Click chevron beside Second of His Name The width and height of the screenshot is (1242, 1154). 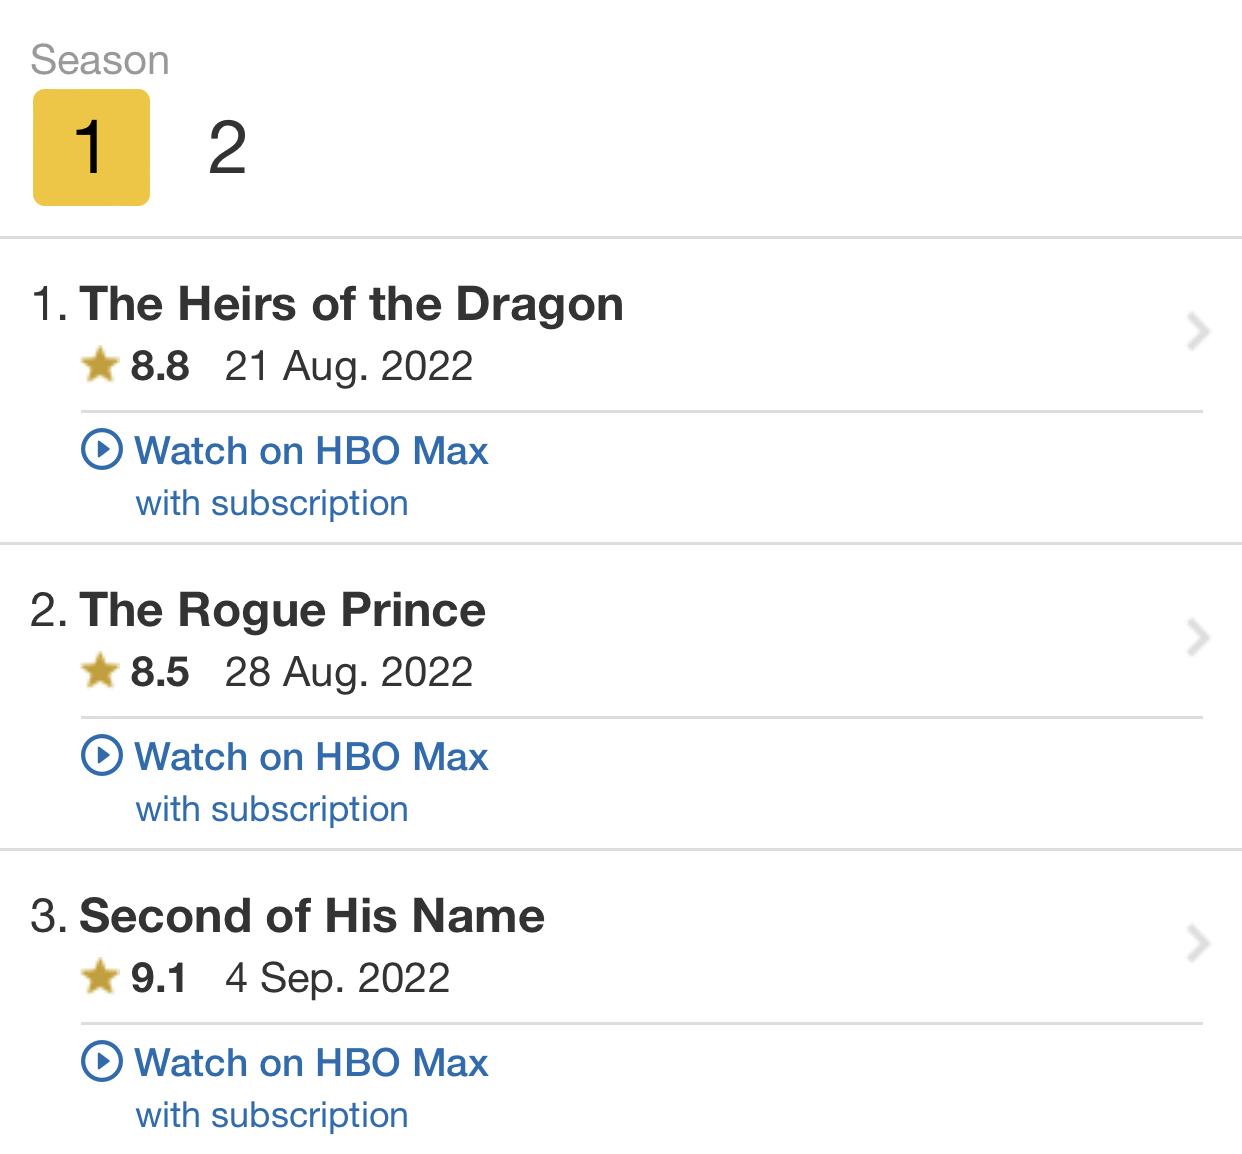[x=1198, y=943]
